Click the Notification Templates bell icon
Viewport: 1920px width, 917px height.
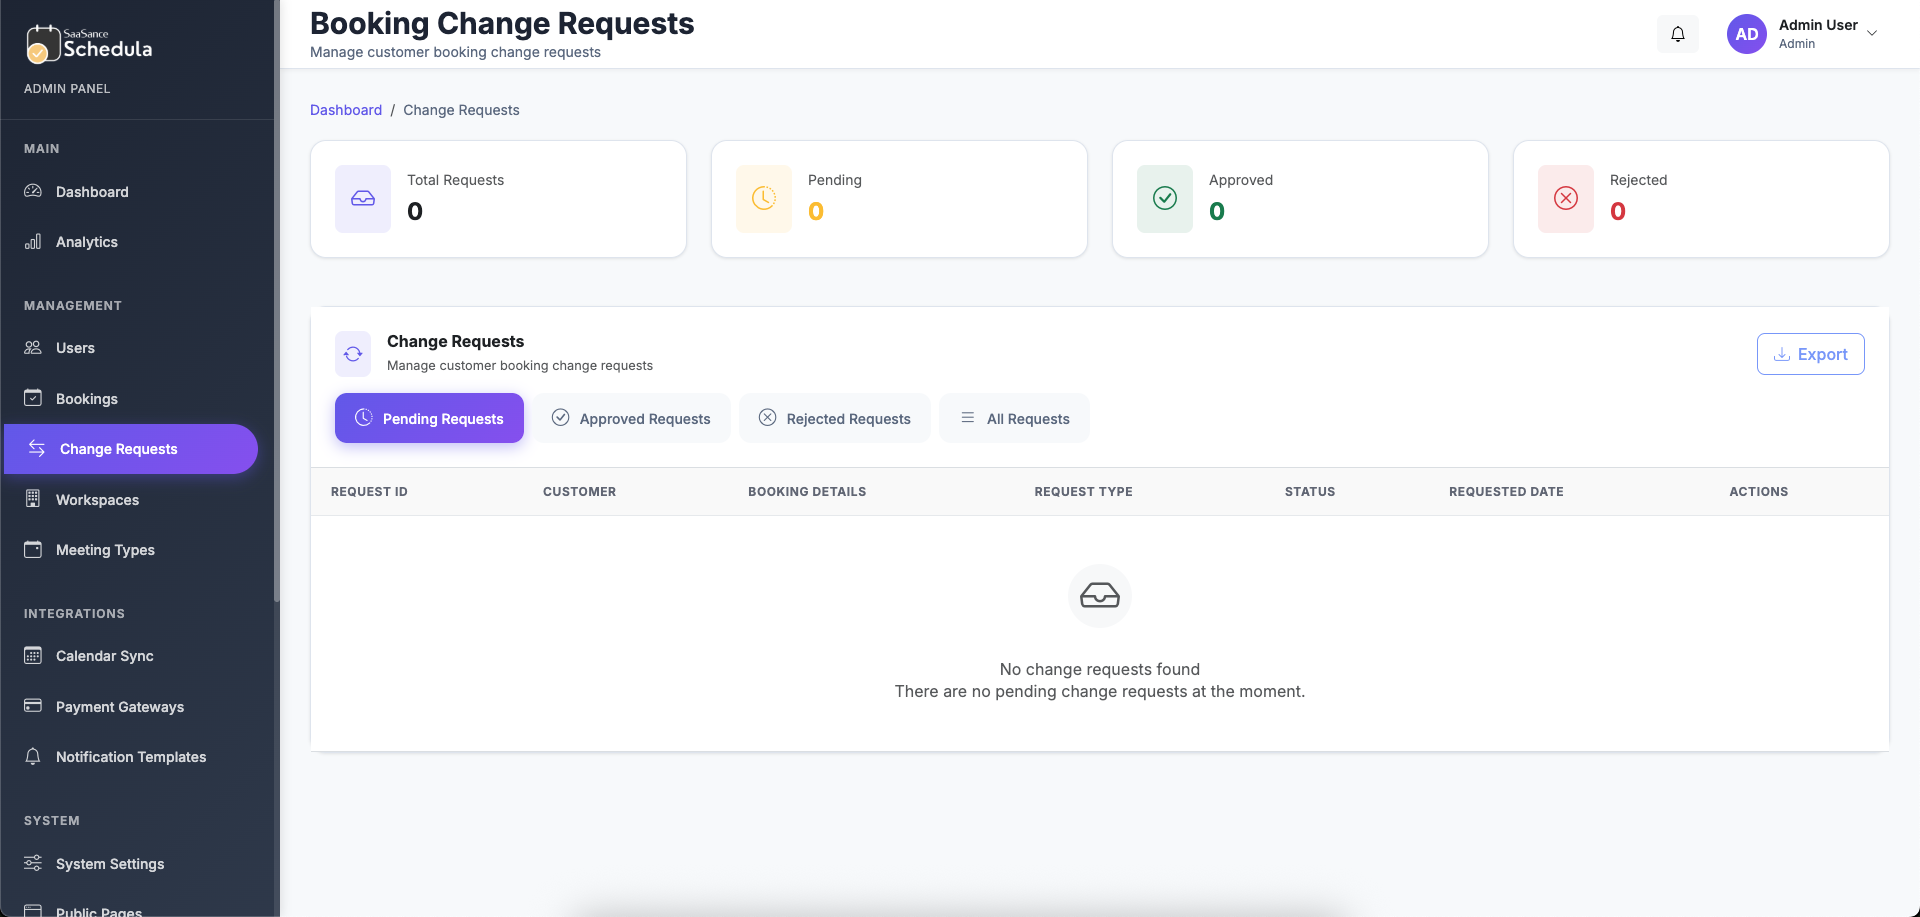[33, 757]
